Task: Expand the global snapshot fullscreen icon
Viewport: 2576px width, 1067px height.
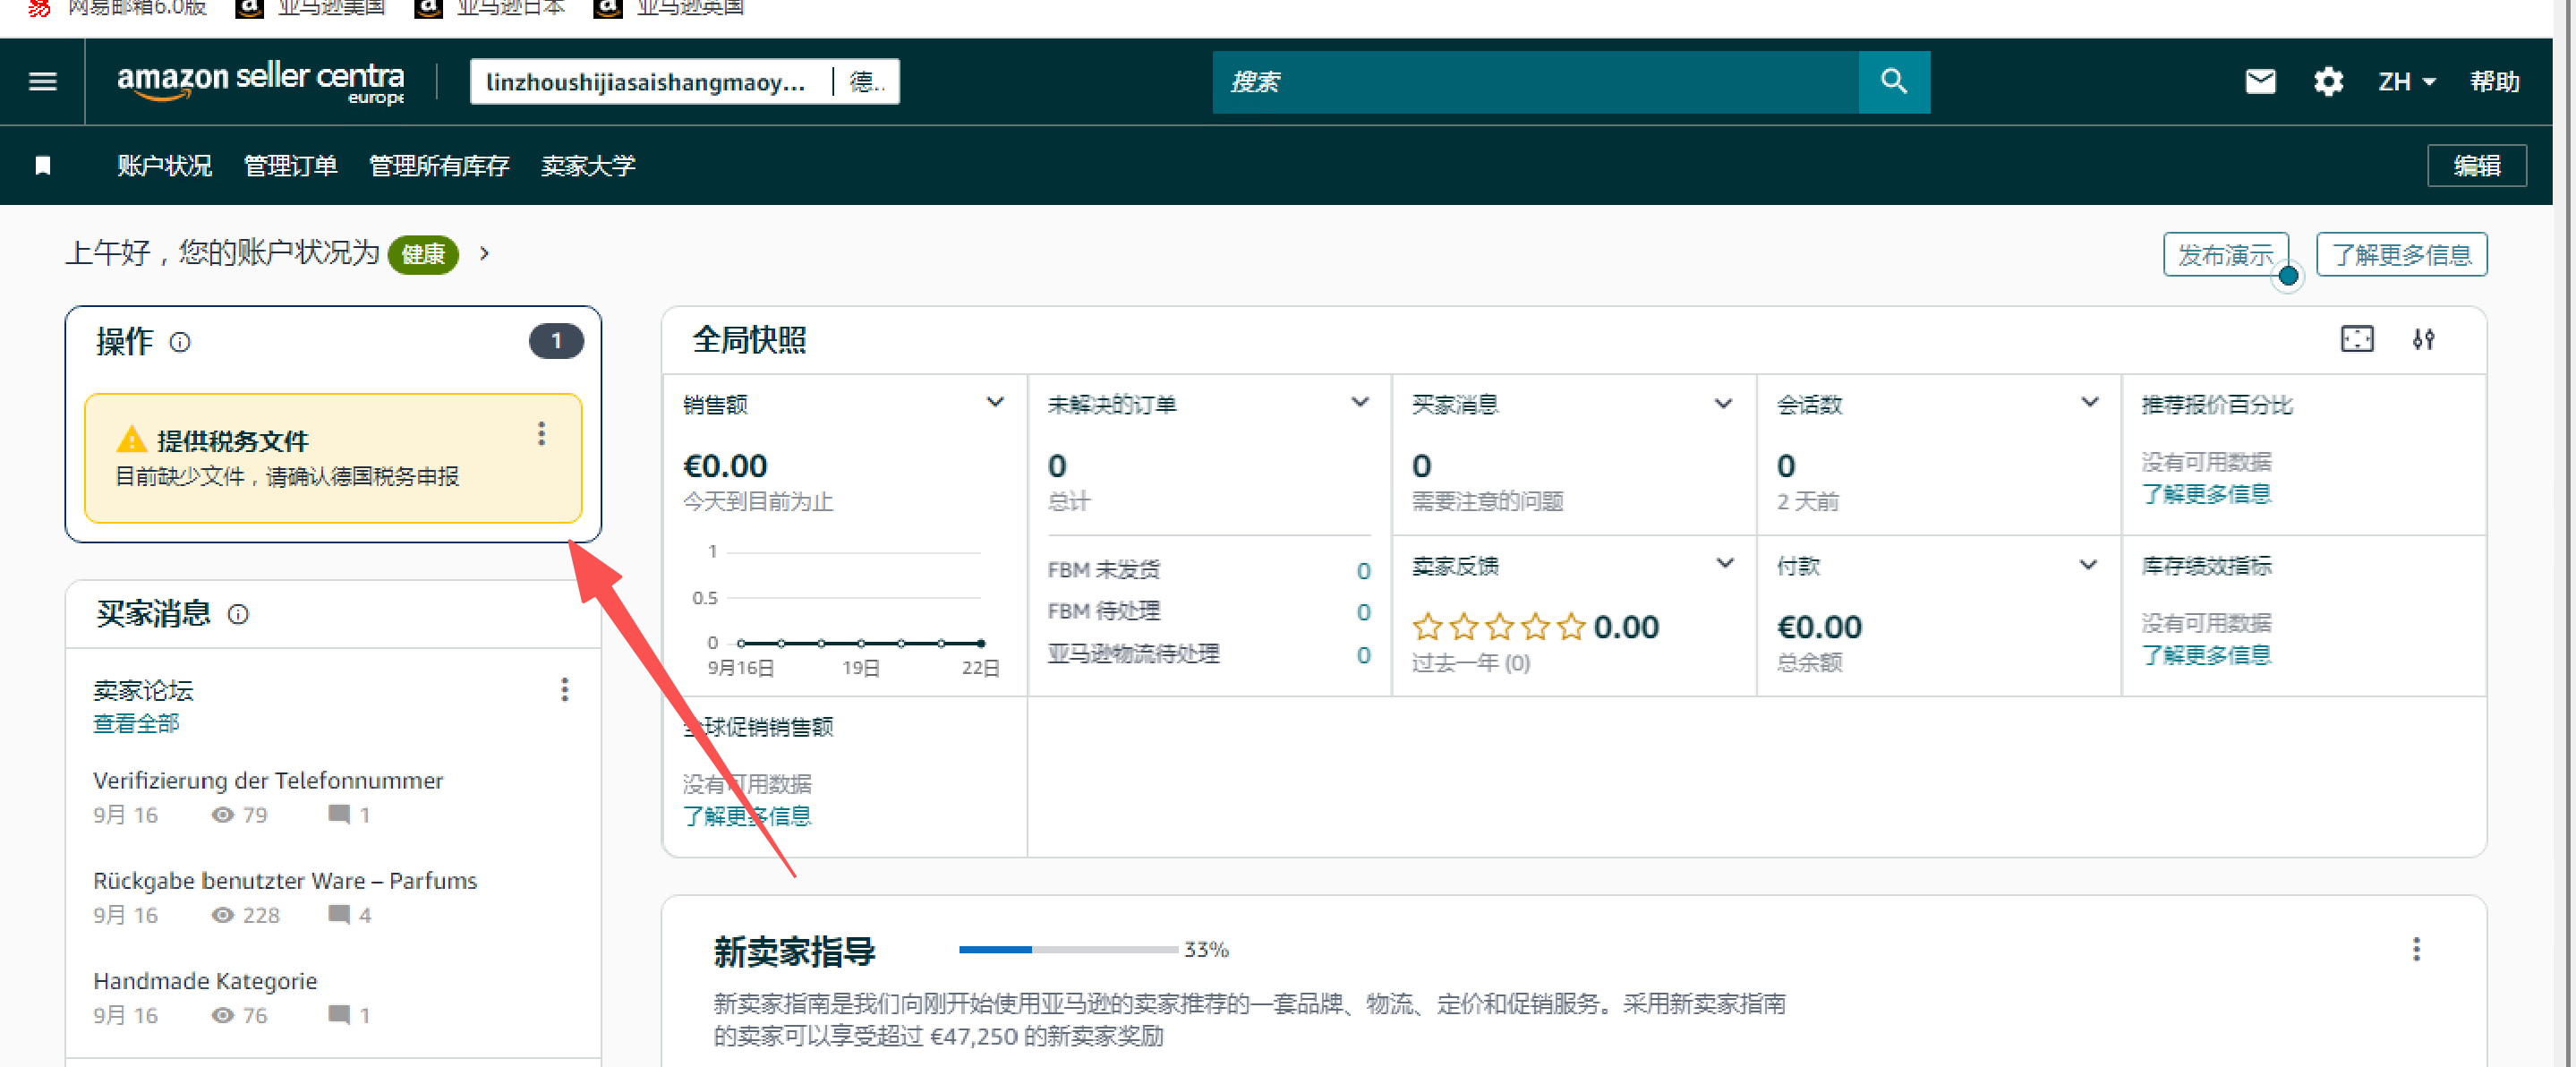Action: click(x=2356, y=339)
